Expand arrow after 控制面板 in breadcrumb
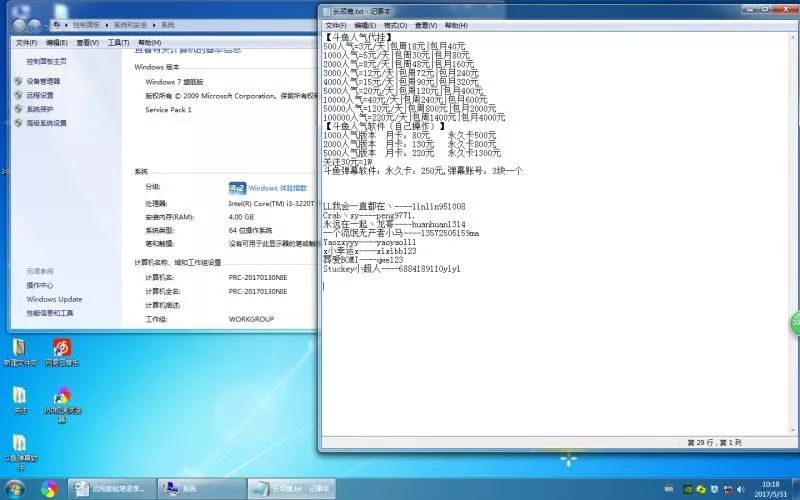 point(107,24)
